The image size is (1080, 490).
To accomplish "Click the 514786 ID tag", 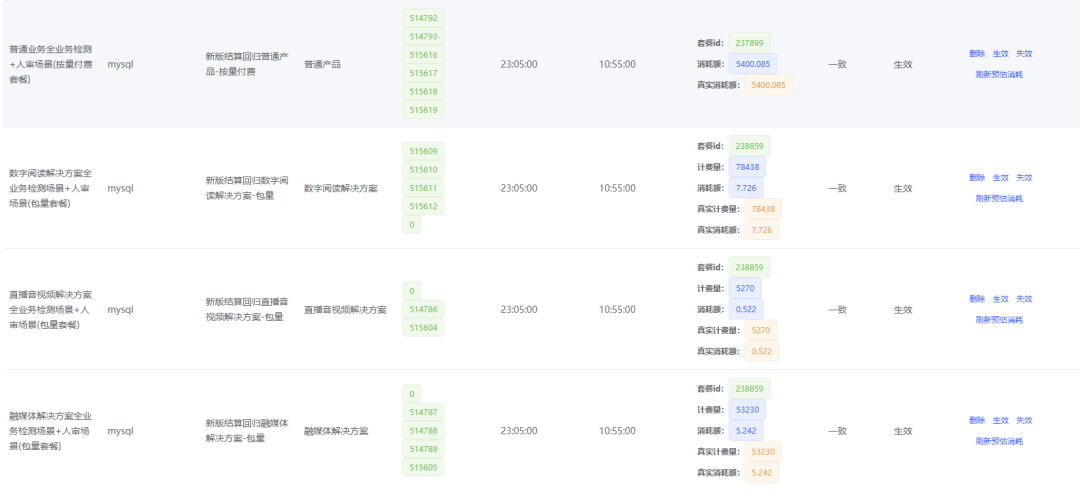I will tap(423, 309).
